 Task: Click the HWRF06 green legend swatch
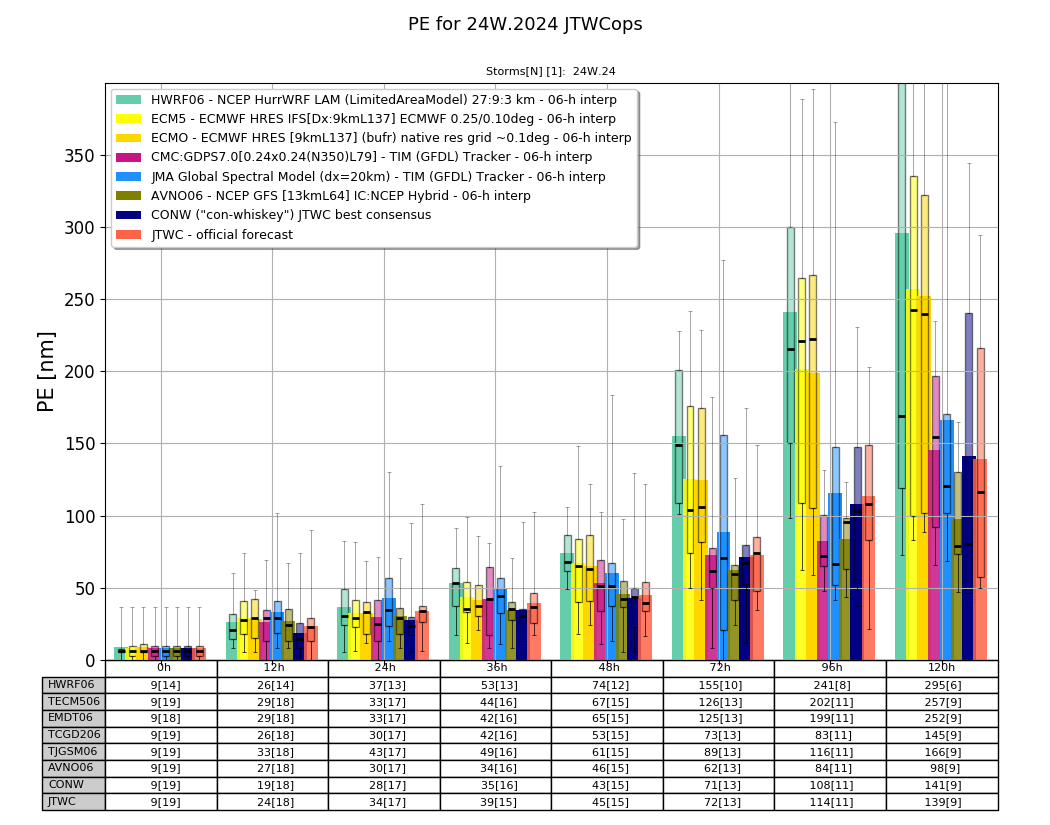point(129,99)
